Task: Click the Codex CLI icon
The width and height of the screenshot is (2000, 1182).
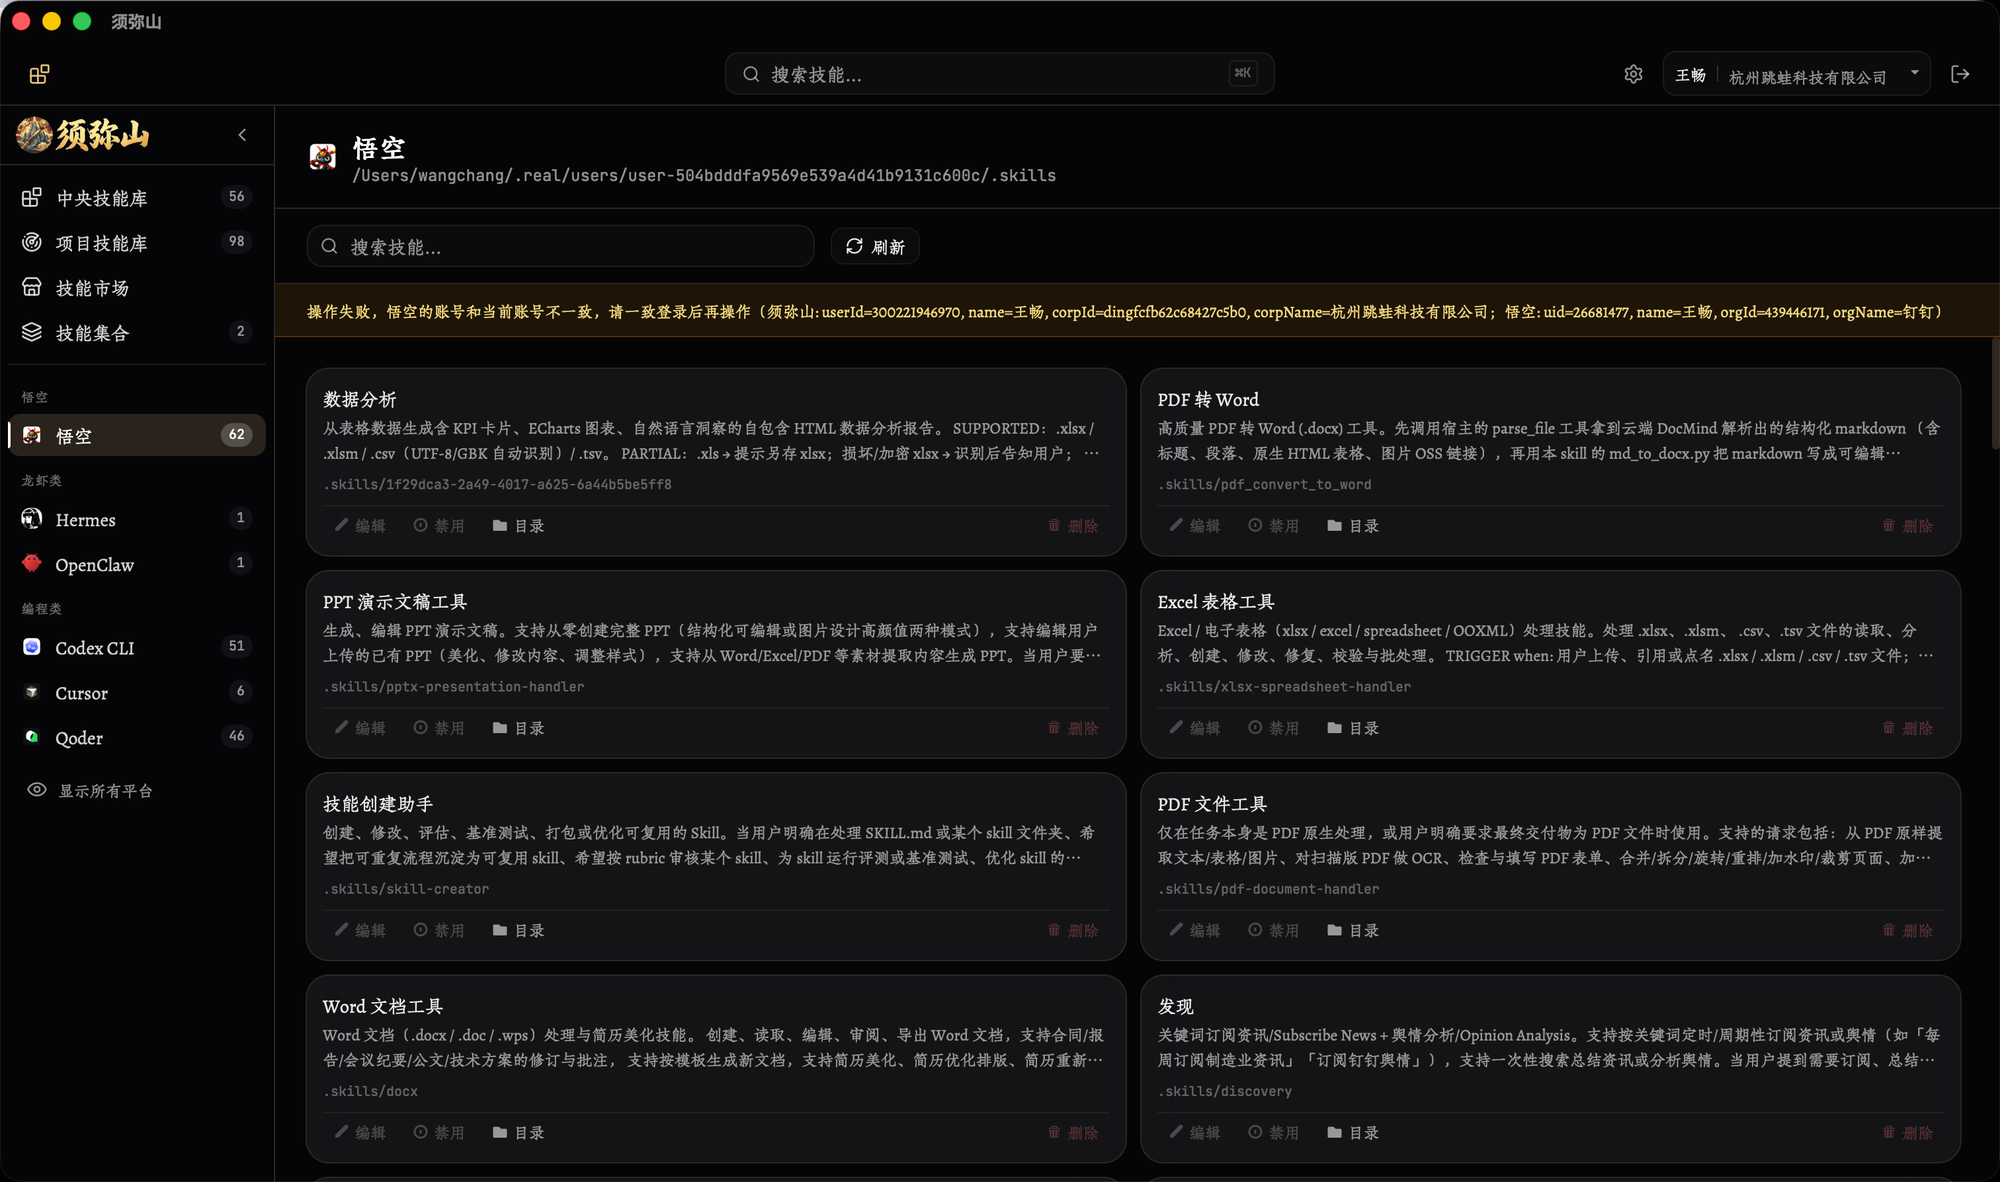Action: coord(32,647)
